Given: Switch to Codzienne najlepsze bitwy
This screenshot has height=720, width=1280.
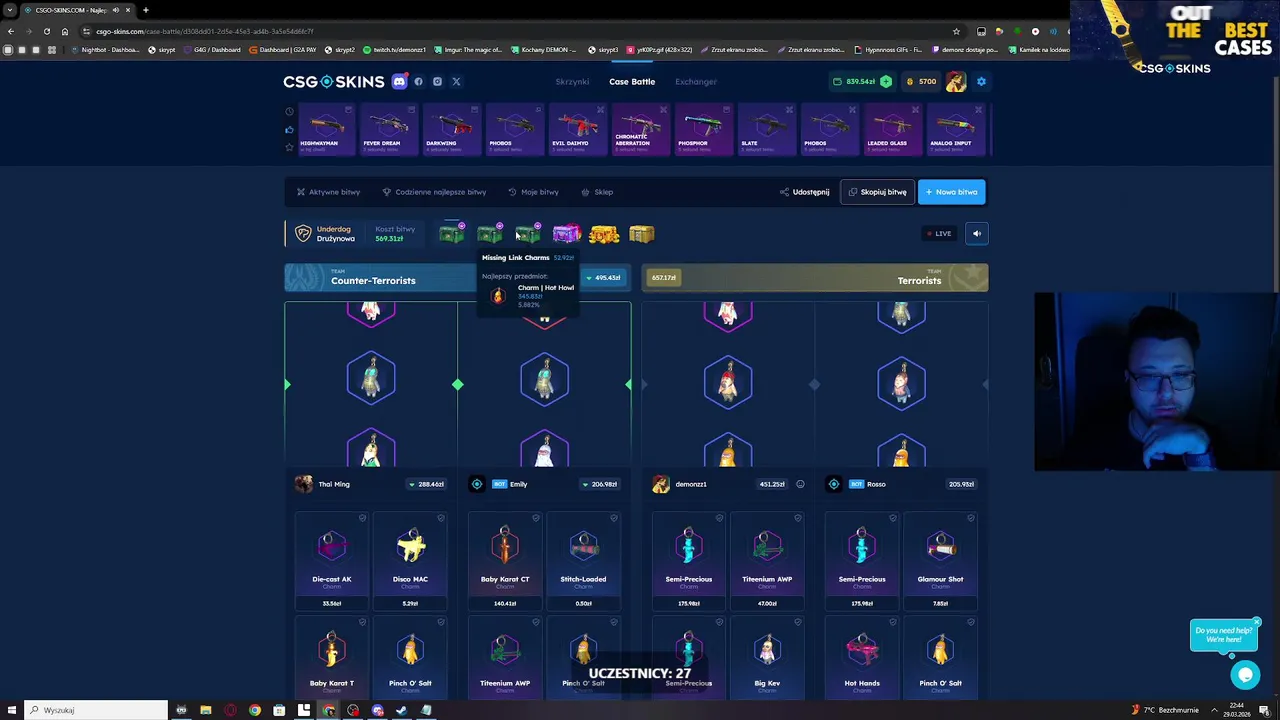Looking at the screenshot, I should click(434, 192).
